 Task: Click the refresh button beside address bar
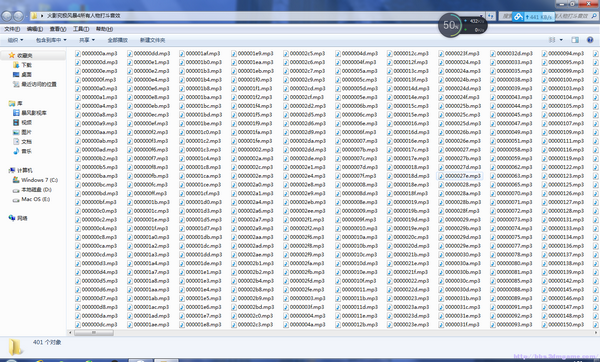(491, 16)
